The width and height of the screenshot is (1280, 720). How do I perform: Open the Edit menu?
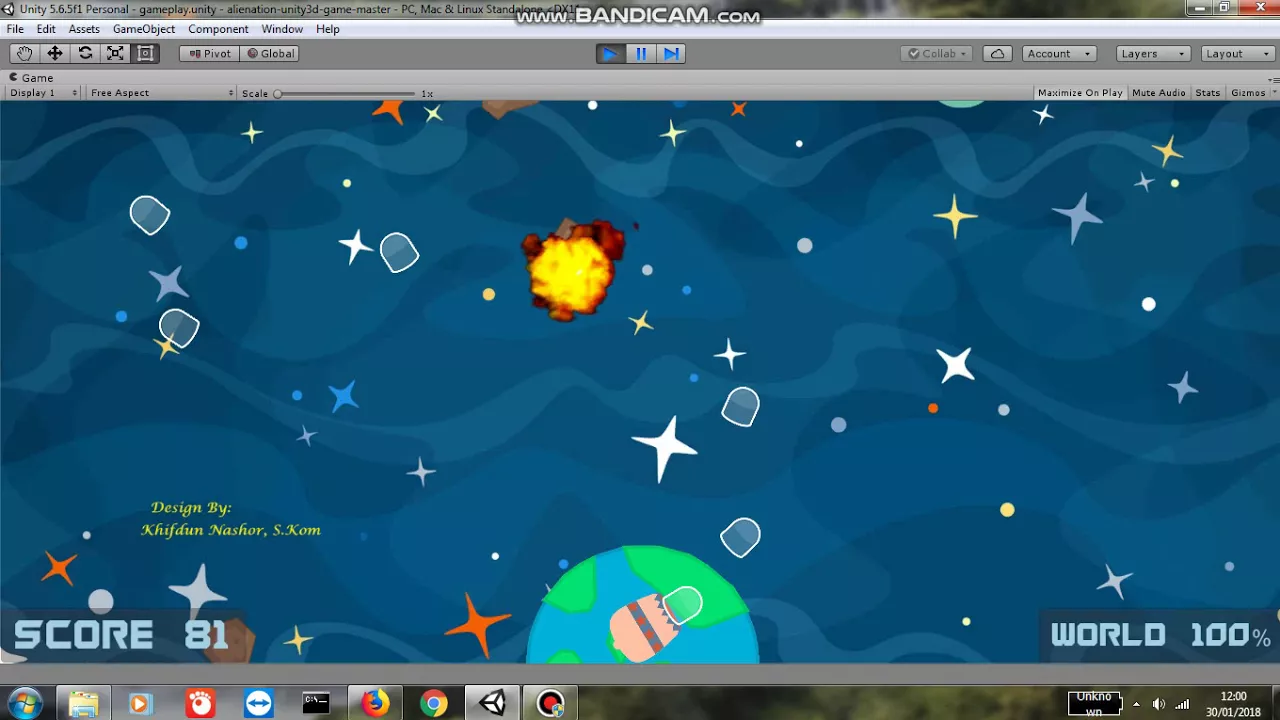46,29
